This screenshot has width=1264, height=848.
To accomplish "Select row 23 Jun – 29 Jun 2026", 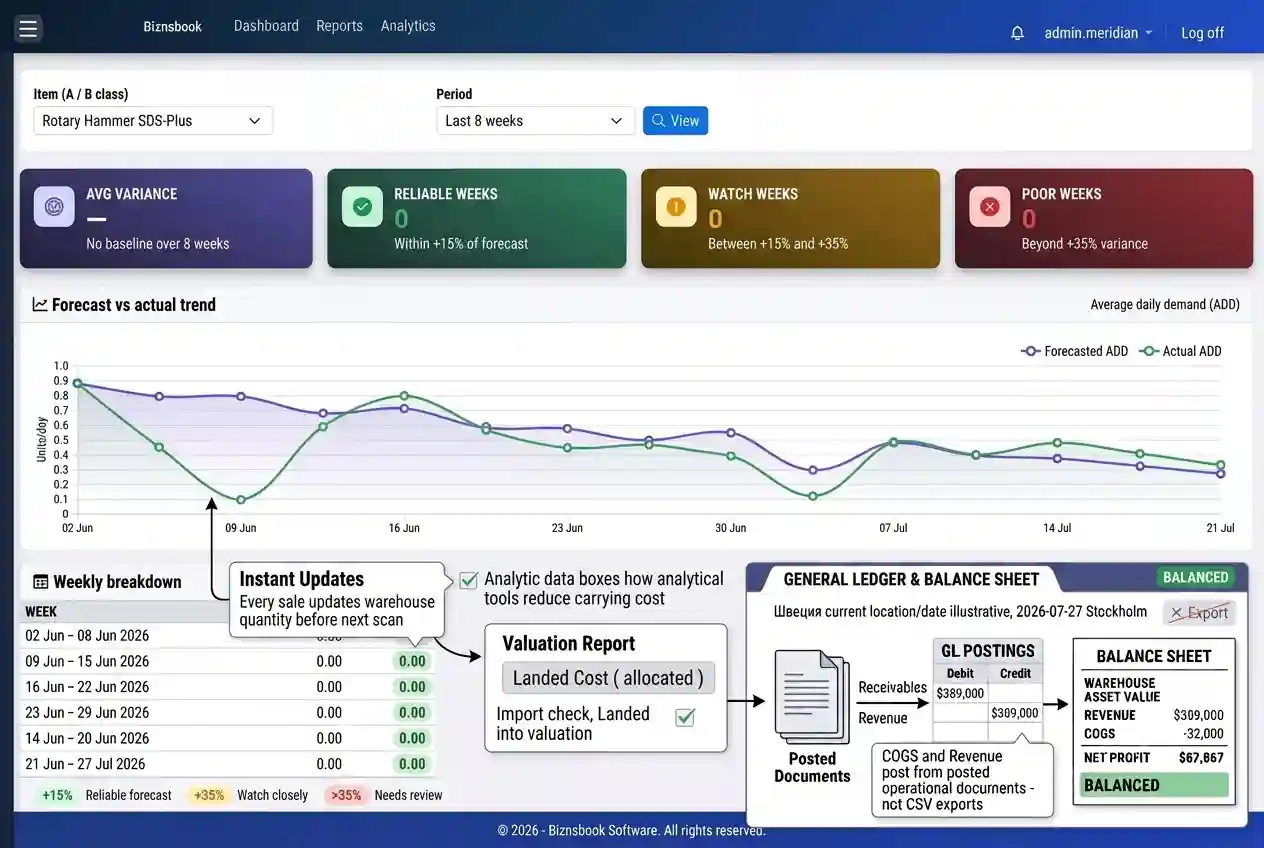I will 228,713.
